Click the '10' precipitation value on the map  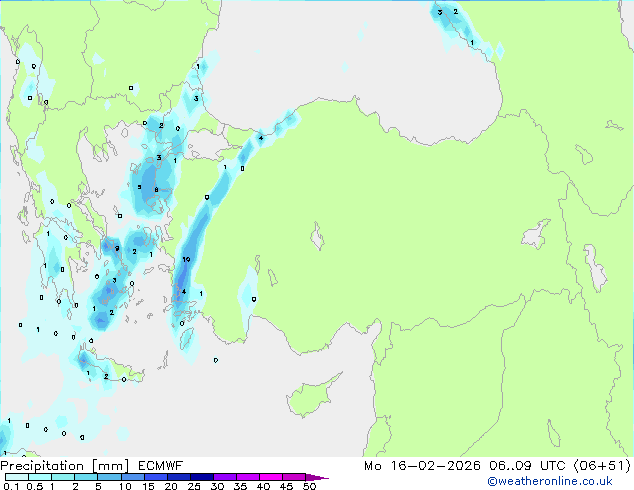click(x=186, y=259)
